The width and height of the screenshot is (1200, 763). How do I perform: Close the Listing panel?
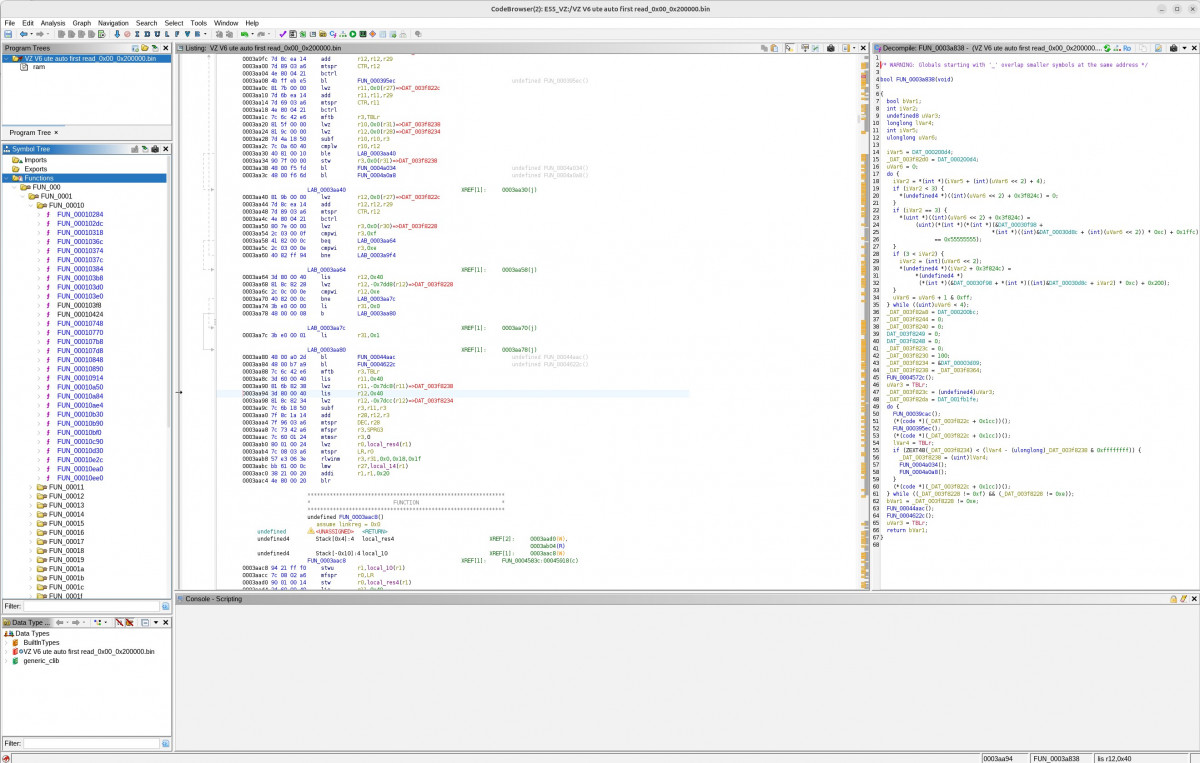(863, 47)
